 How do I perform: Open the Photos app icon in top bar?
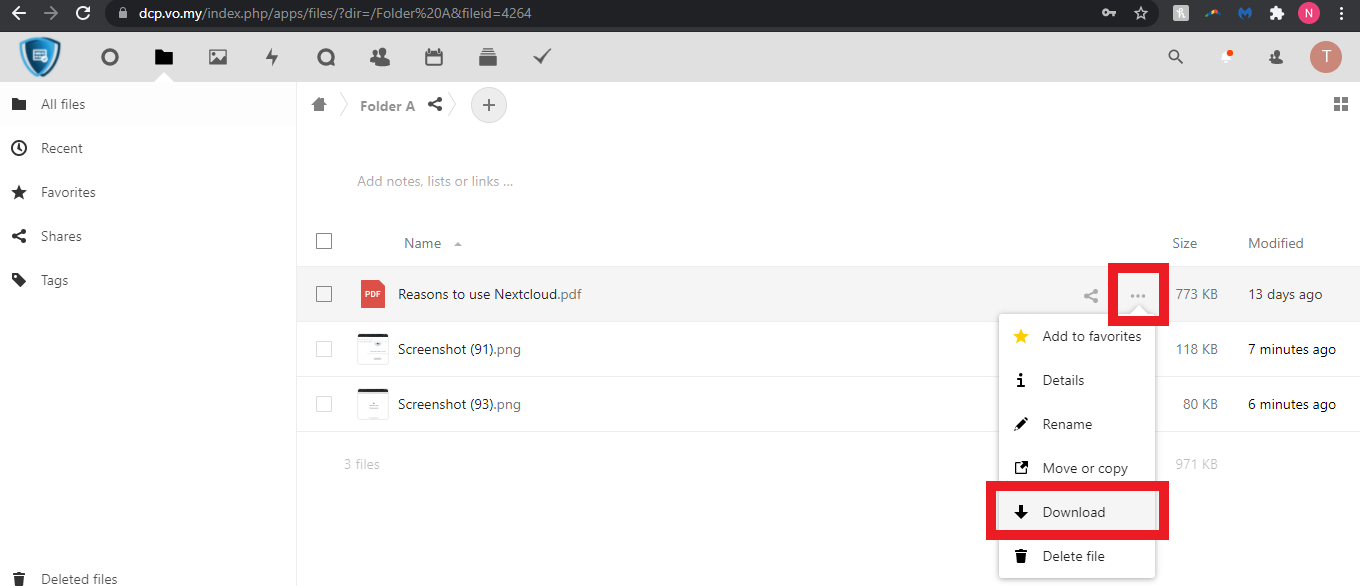coord(218,57)
